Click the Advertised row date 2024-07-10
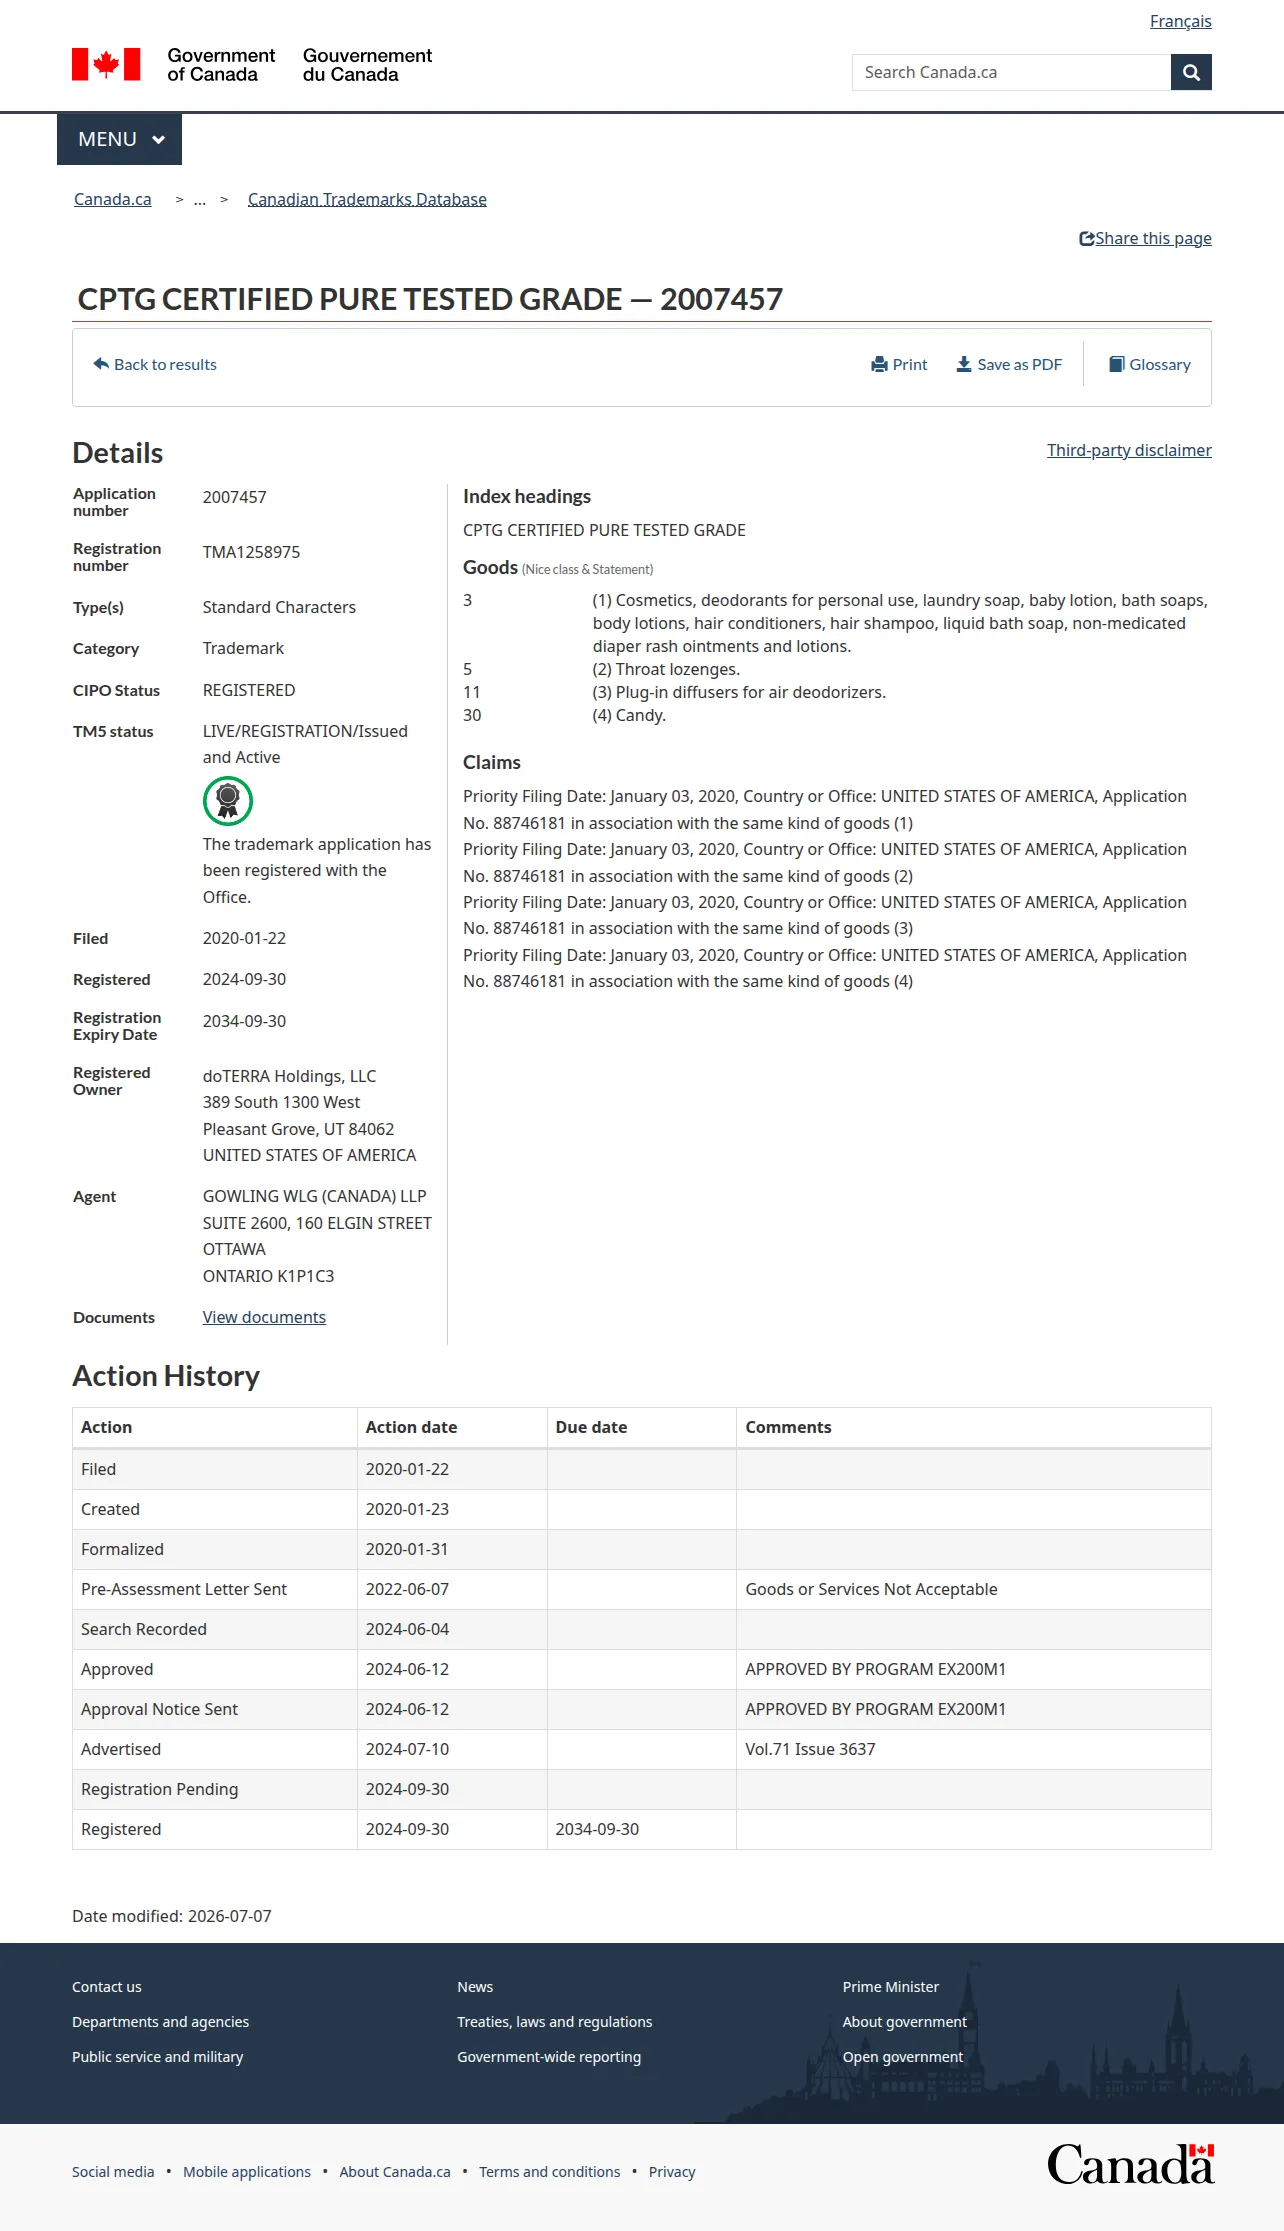Screen dimensions: 1284x2231 click(x=407, y=1749)
